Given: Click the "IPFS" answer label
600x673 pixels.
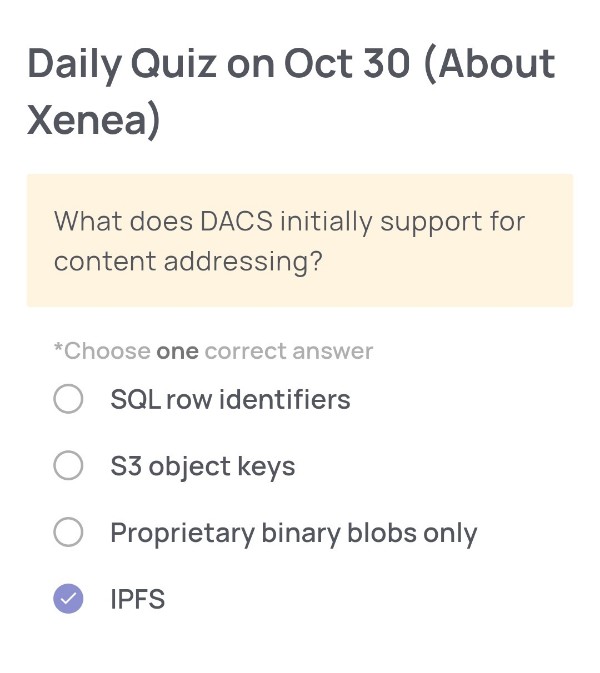Looking at the screenshot, I should (137, 600).
